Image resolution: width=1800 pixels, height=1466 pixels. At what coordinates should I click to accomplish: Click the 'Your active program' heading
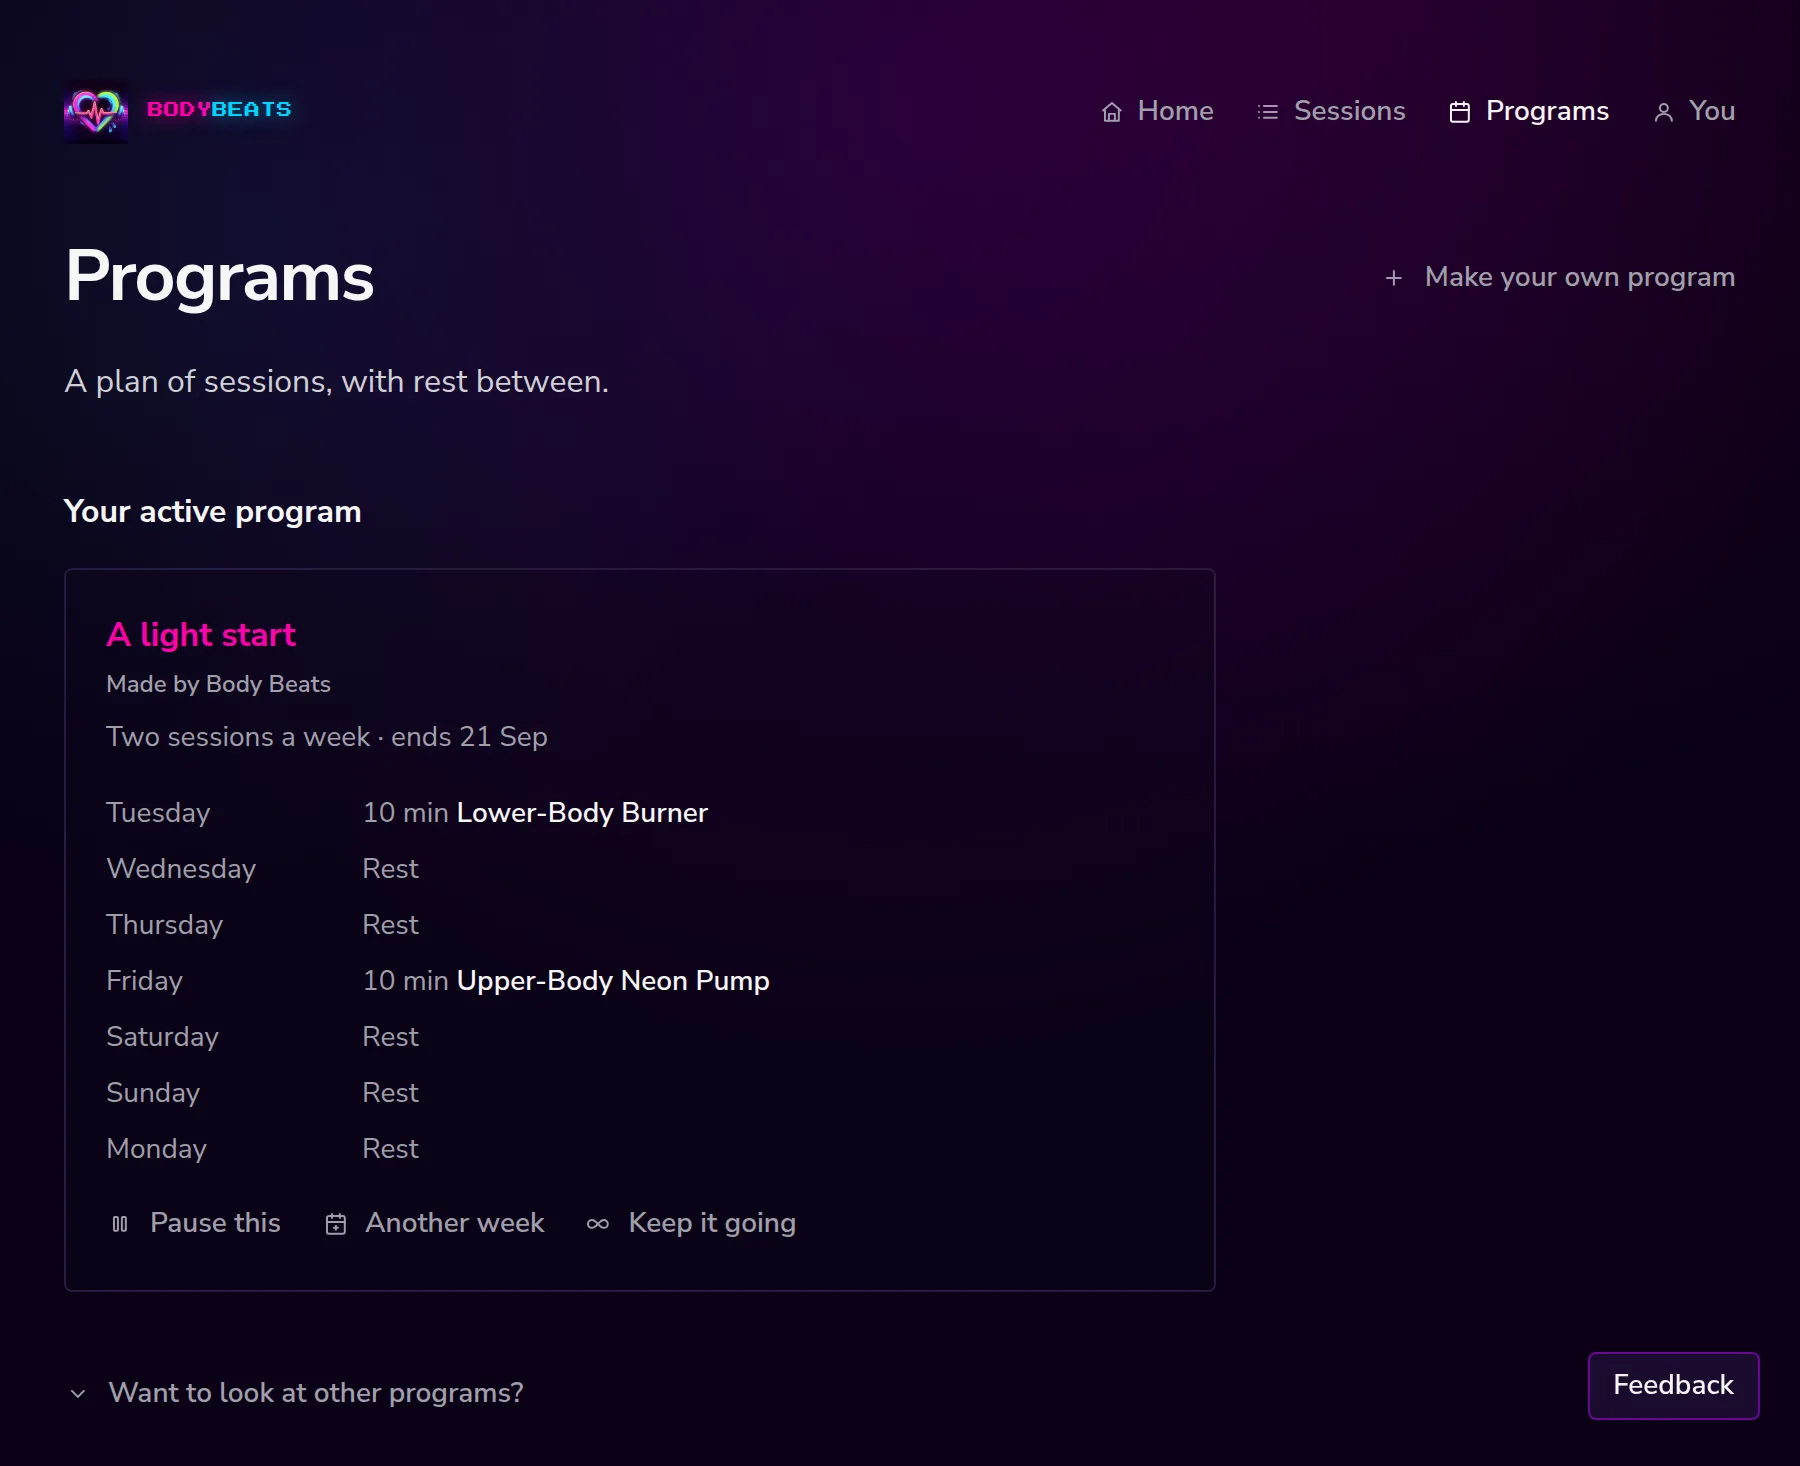212,511
